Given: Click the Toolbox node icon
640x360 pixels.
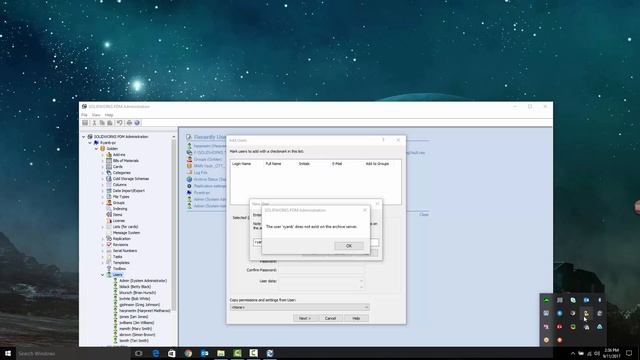Looking at the screenshot, I should pos(109,269).
